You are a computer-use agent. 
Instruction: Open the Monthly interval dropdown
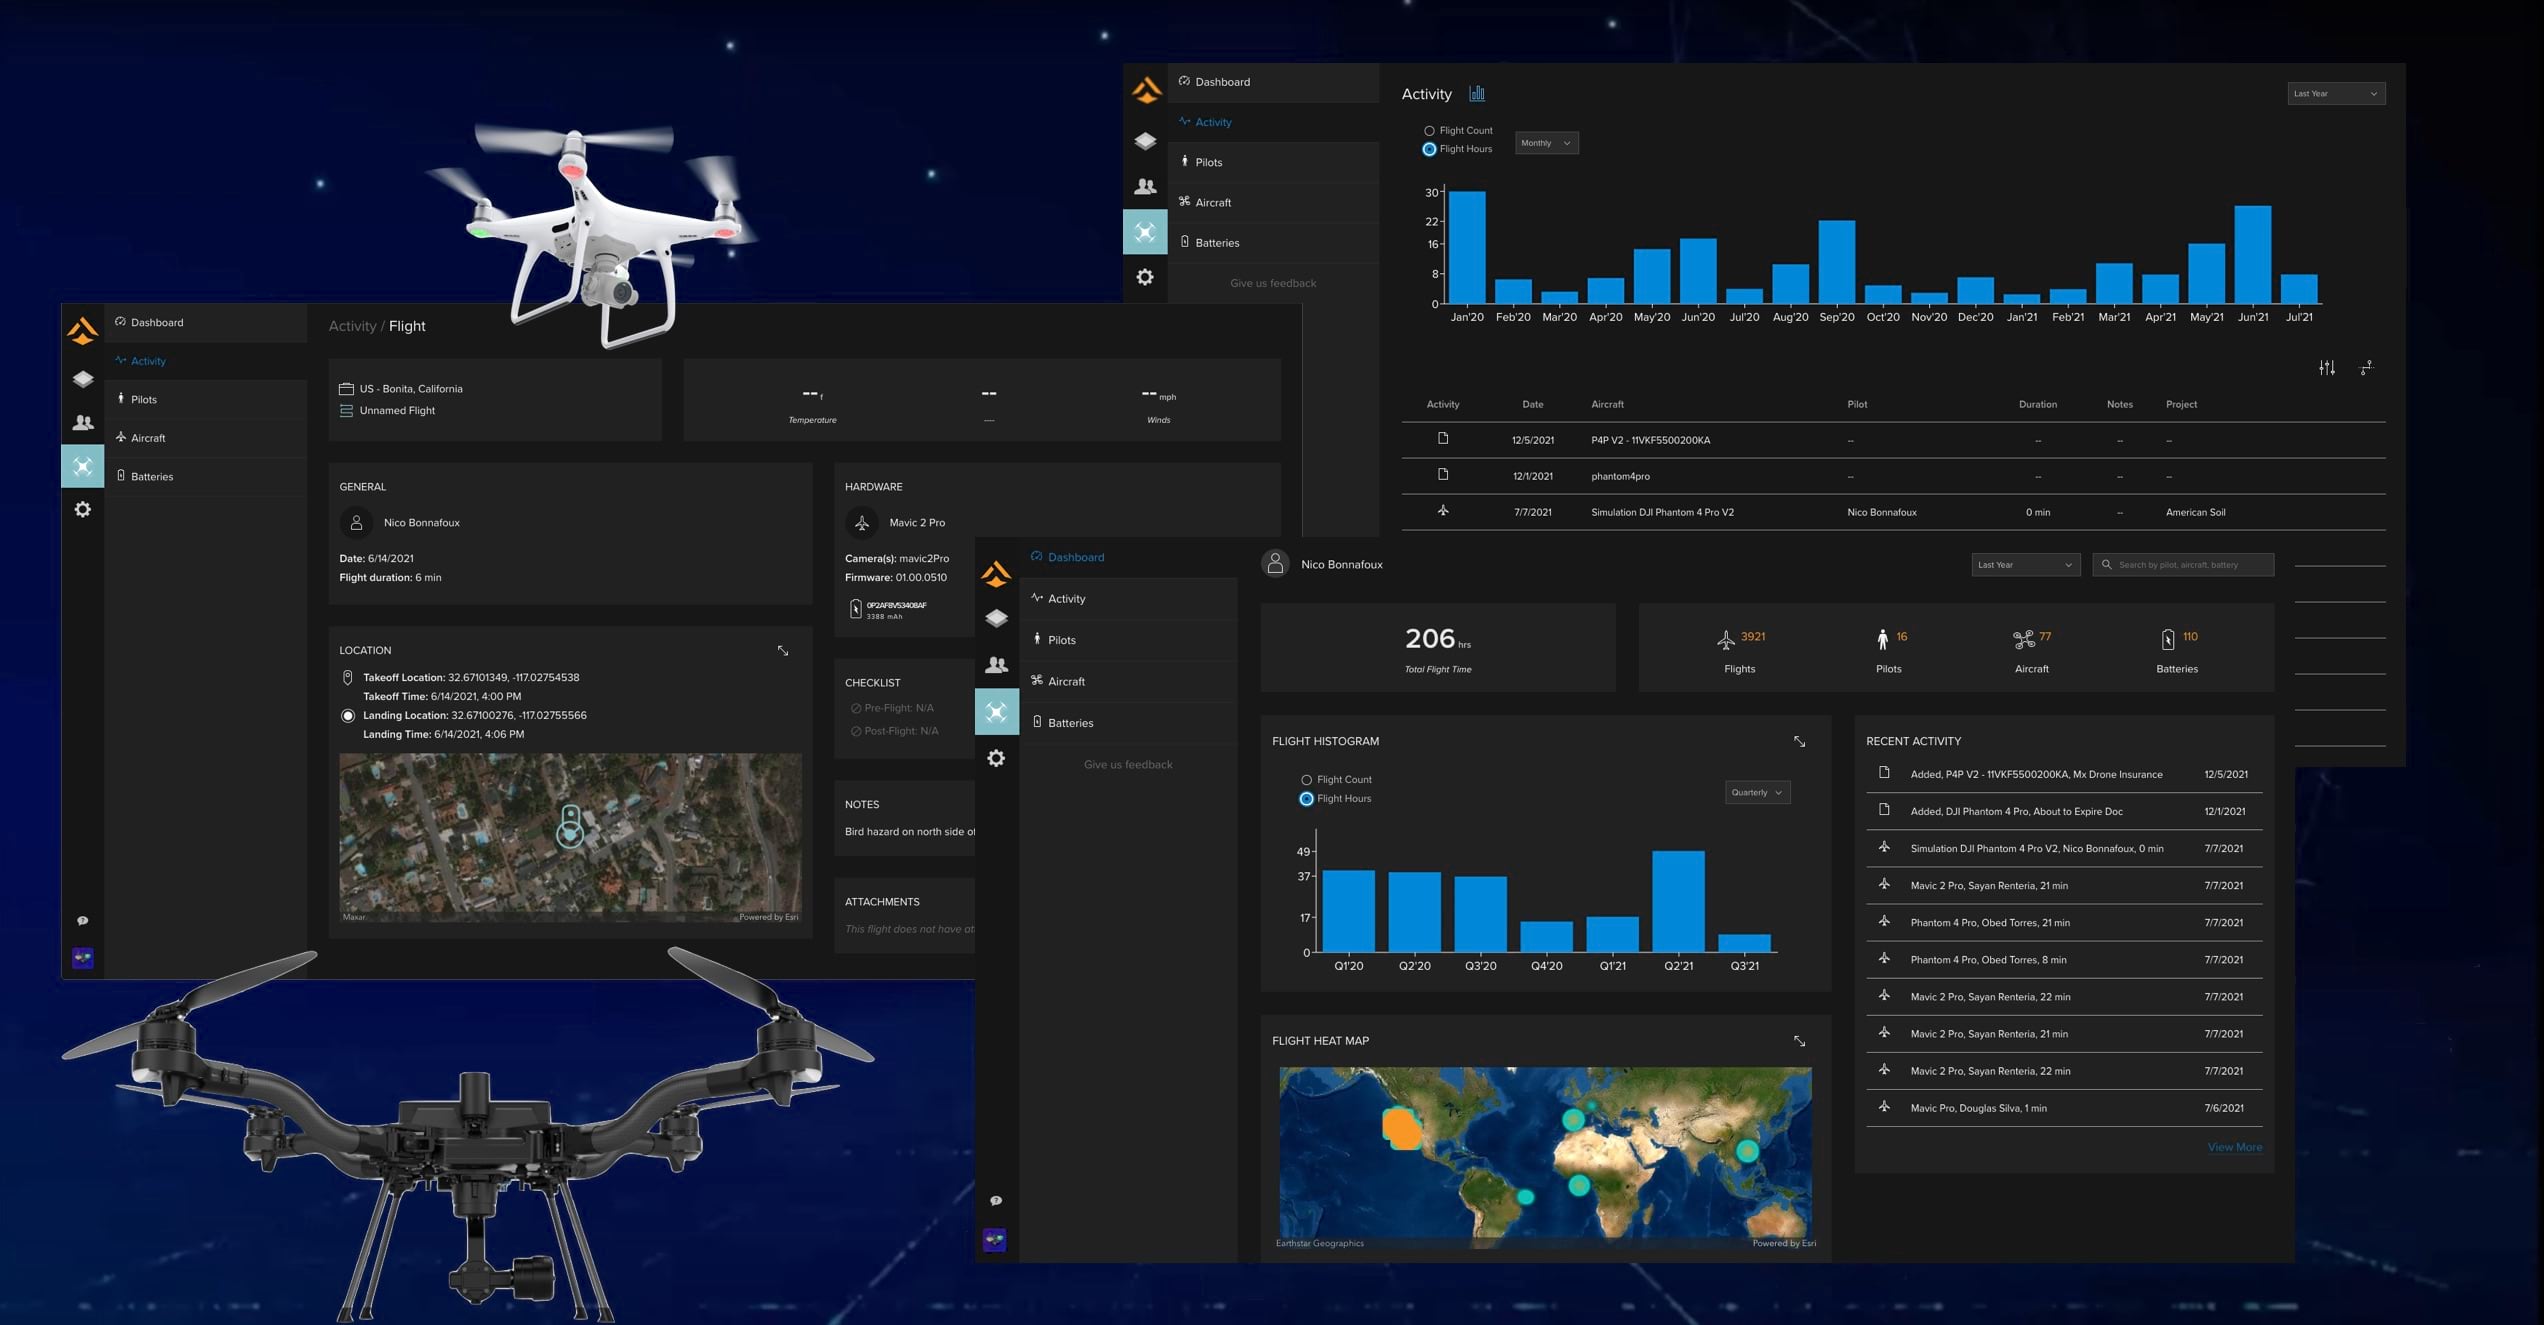tap(1546, 142)
